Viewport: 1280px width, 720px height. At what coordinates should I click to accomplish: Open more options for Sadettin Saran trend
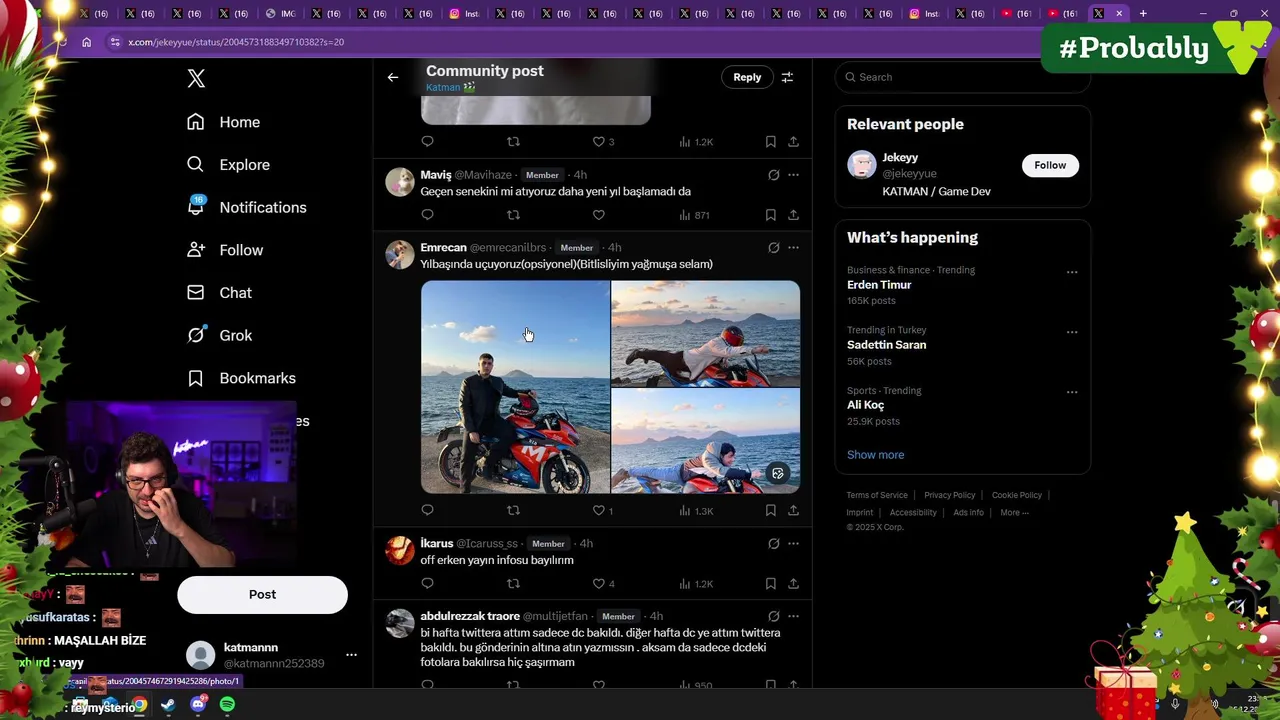1072,332
